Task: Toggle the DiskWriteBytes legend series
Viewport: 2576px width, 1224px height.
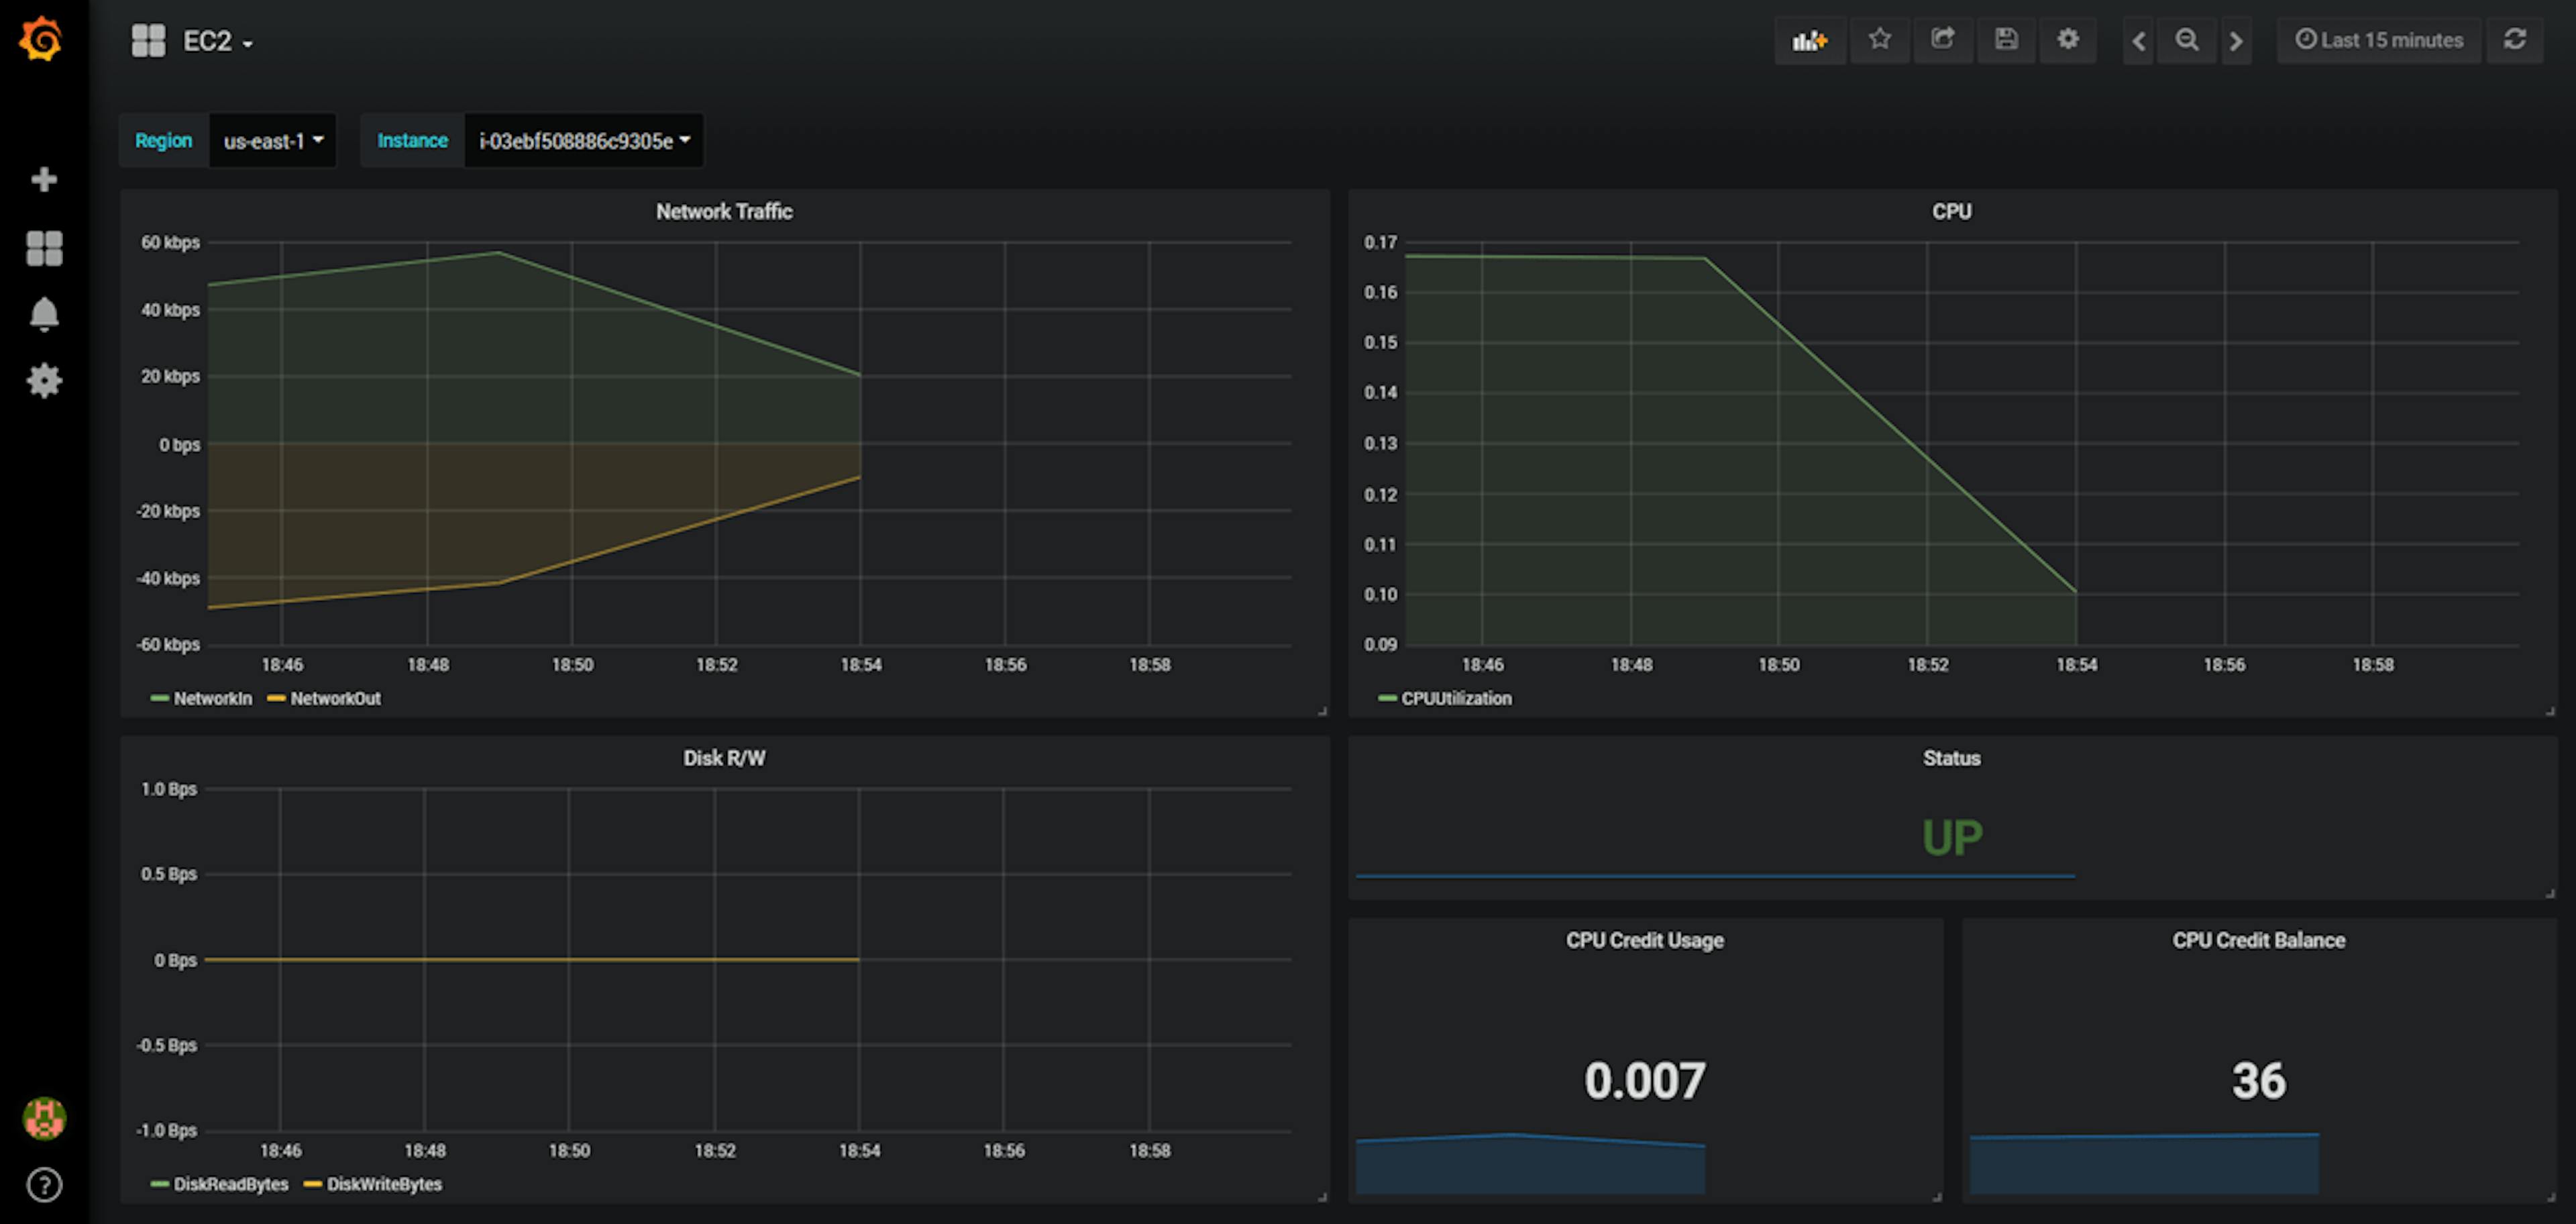Action: click(384, 1184)
